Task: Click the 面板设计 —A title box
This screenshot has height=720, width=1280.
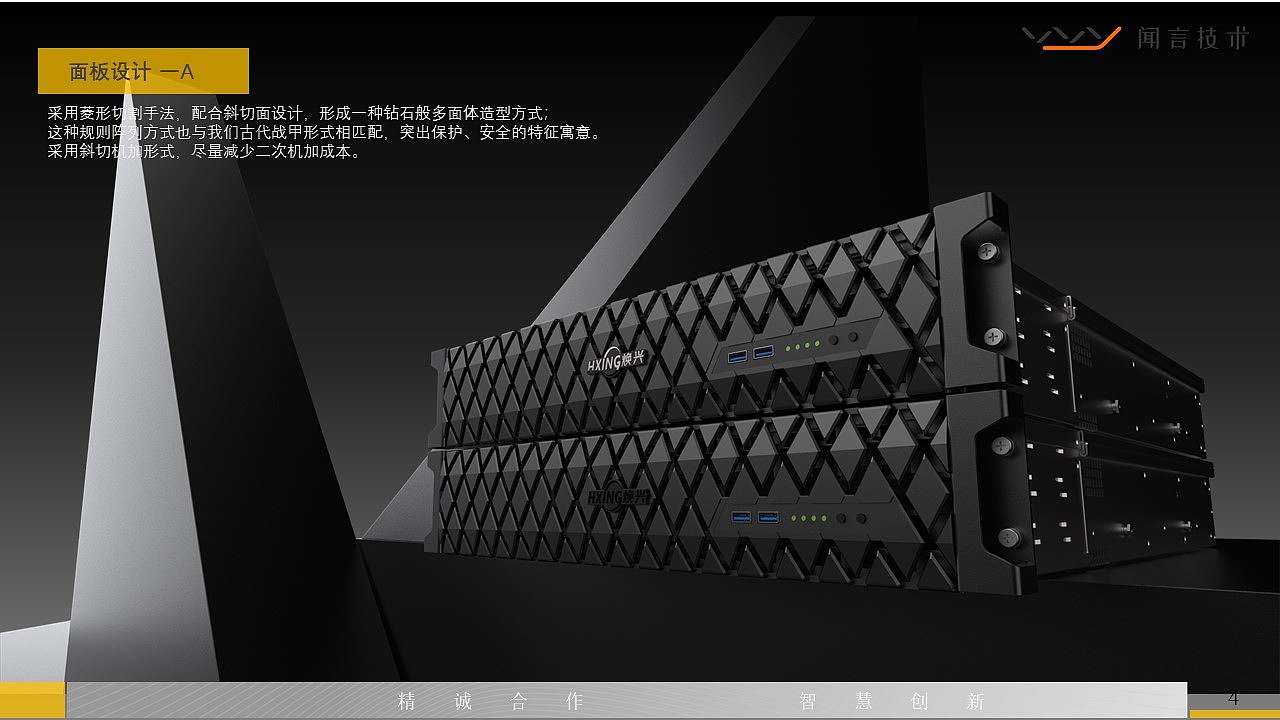Action: tap(143, 71)
